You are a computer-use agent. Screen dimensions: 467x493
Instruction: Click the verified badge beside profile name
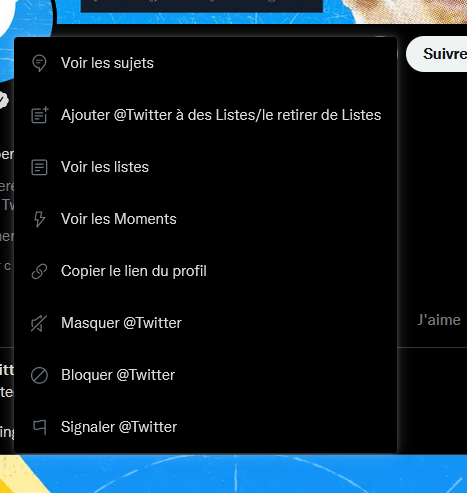point(3,100)
